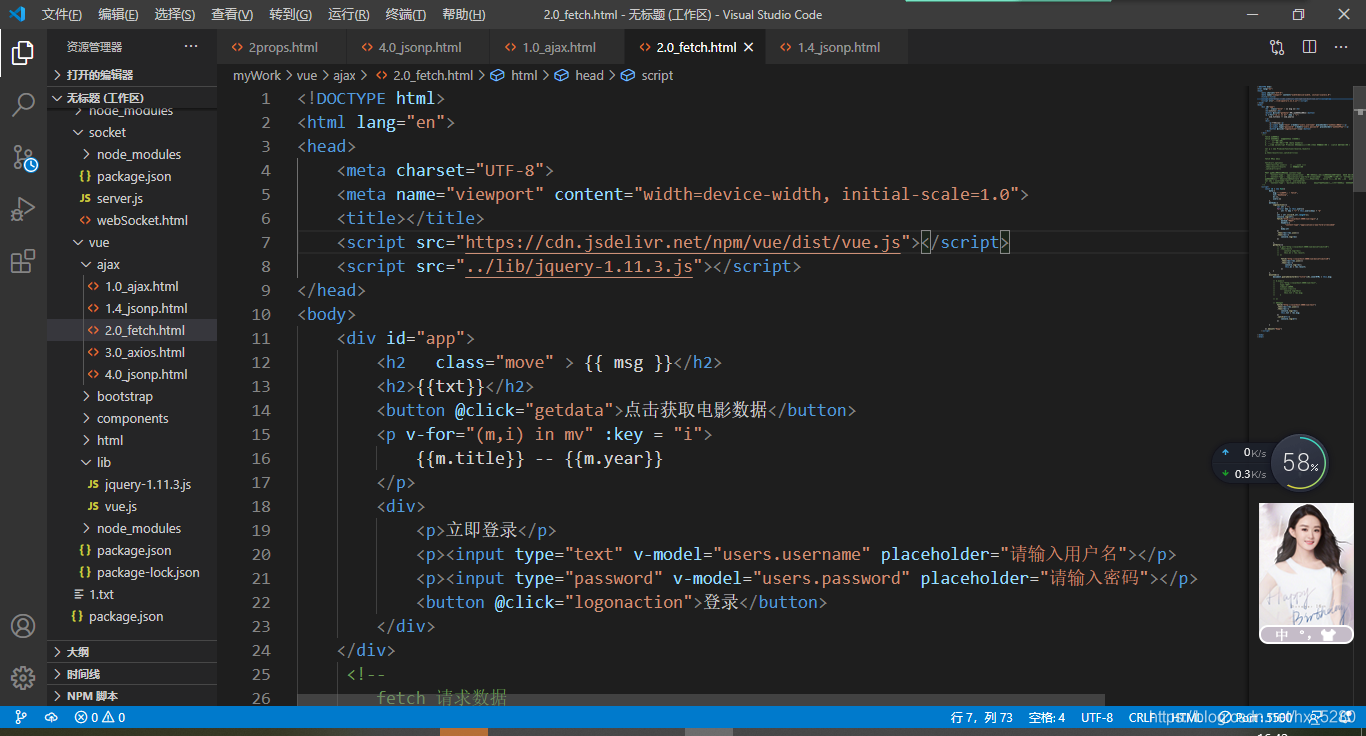1366x736 pixels.
Task: Open the 运行(R) menu
Action: coord(348,15)
